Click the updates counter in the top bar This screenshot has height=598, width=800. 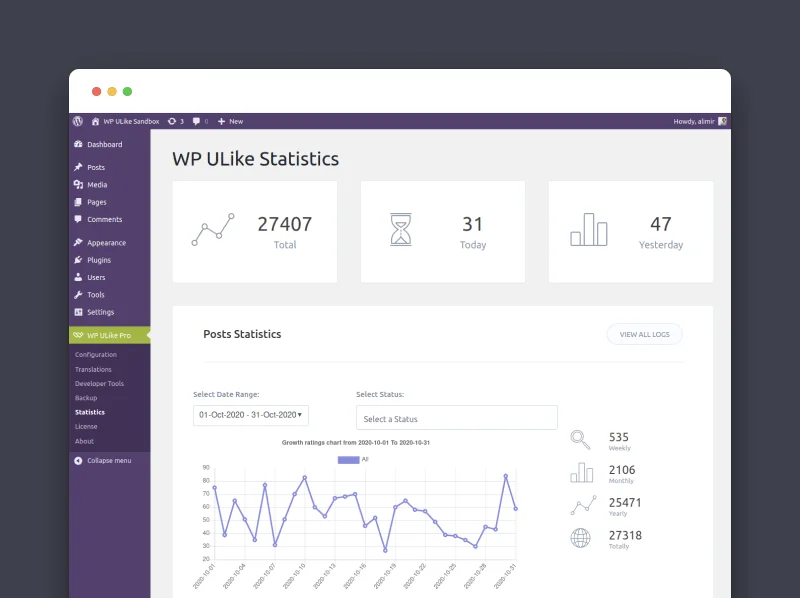[x=176, y=121]
